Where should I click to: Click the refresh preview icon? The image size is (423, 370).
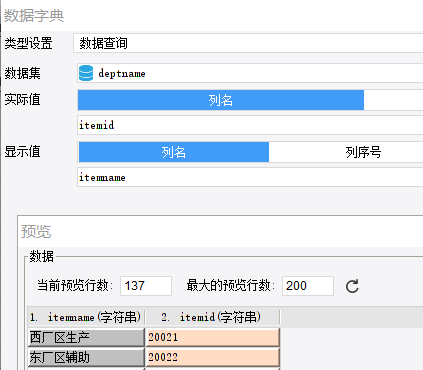352,286
